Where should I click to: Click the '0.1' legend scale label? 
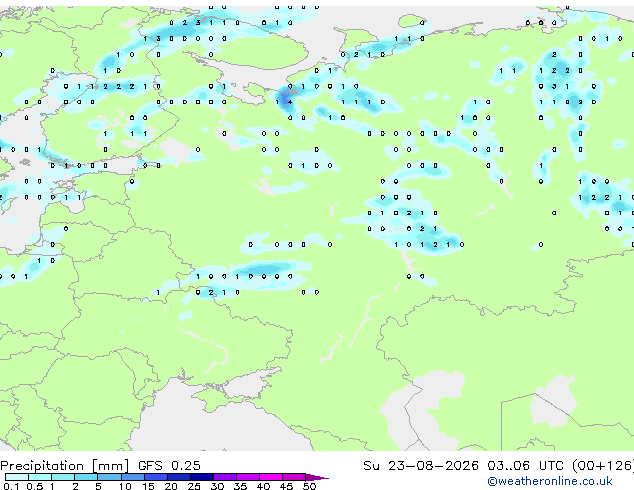tap(11, 486)
